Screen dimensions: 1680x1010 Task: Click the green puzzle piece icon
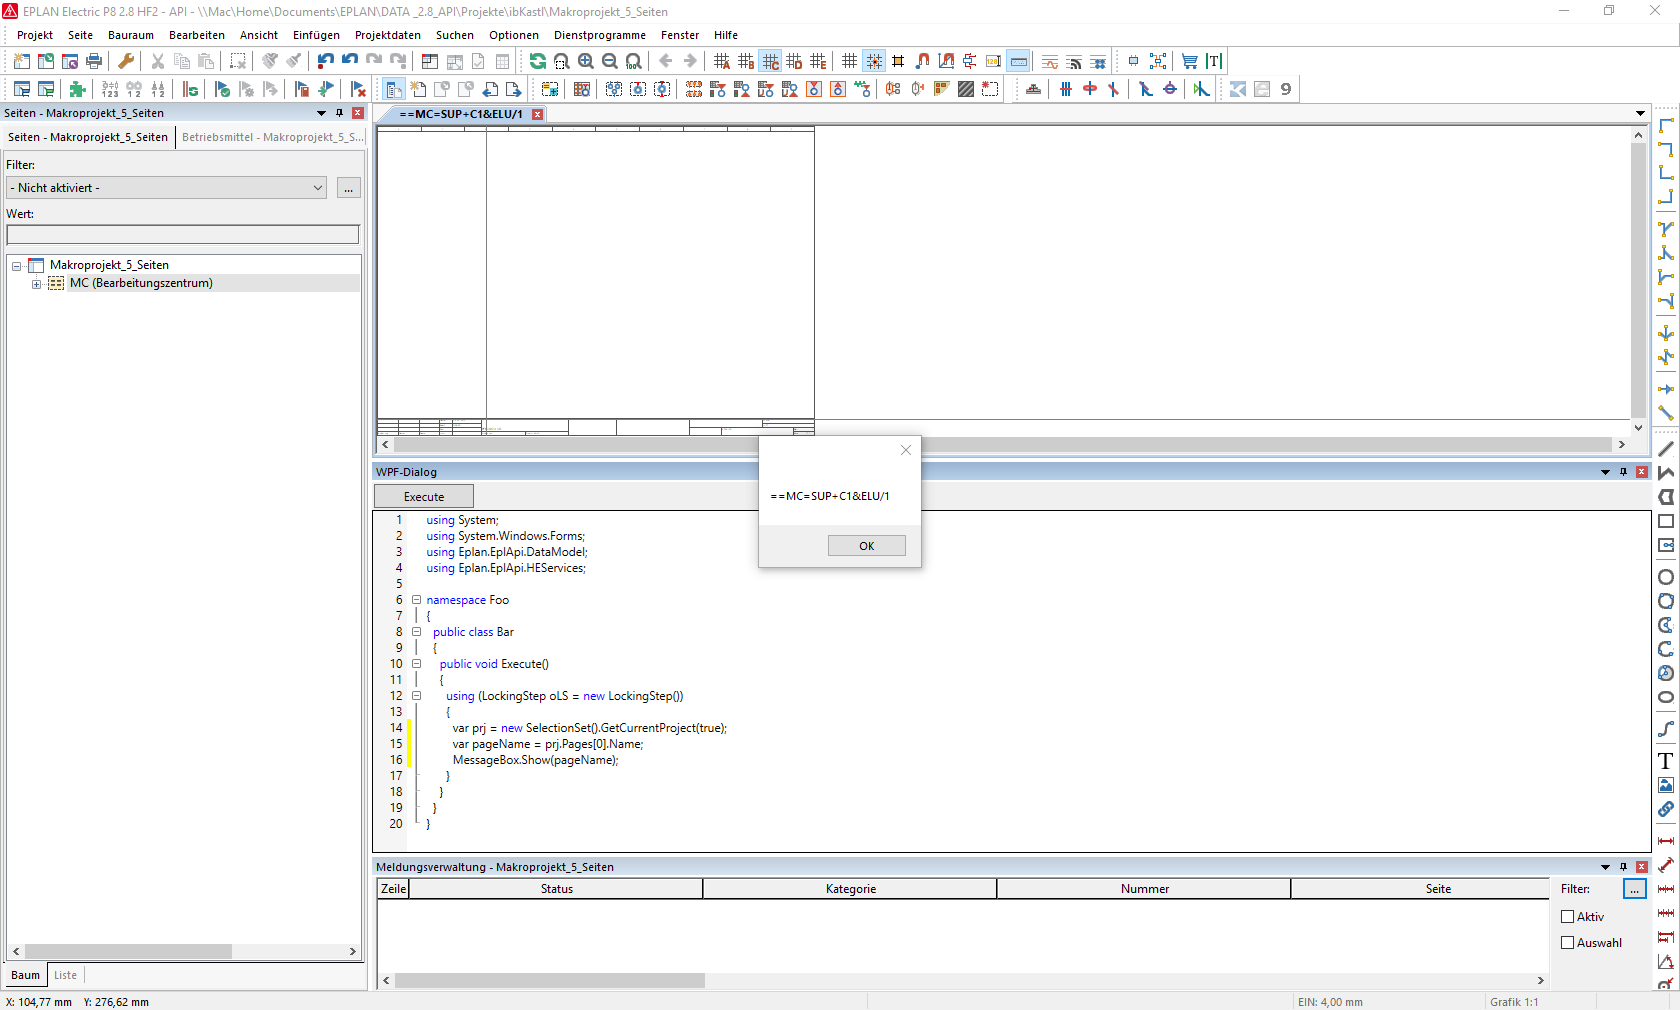[x=78, y=89]
